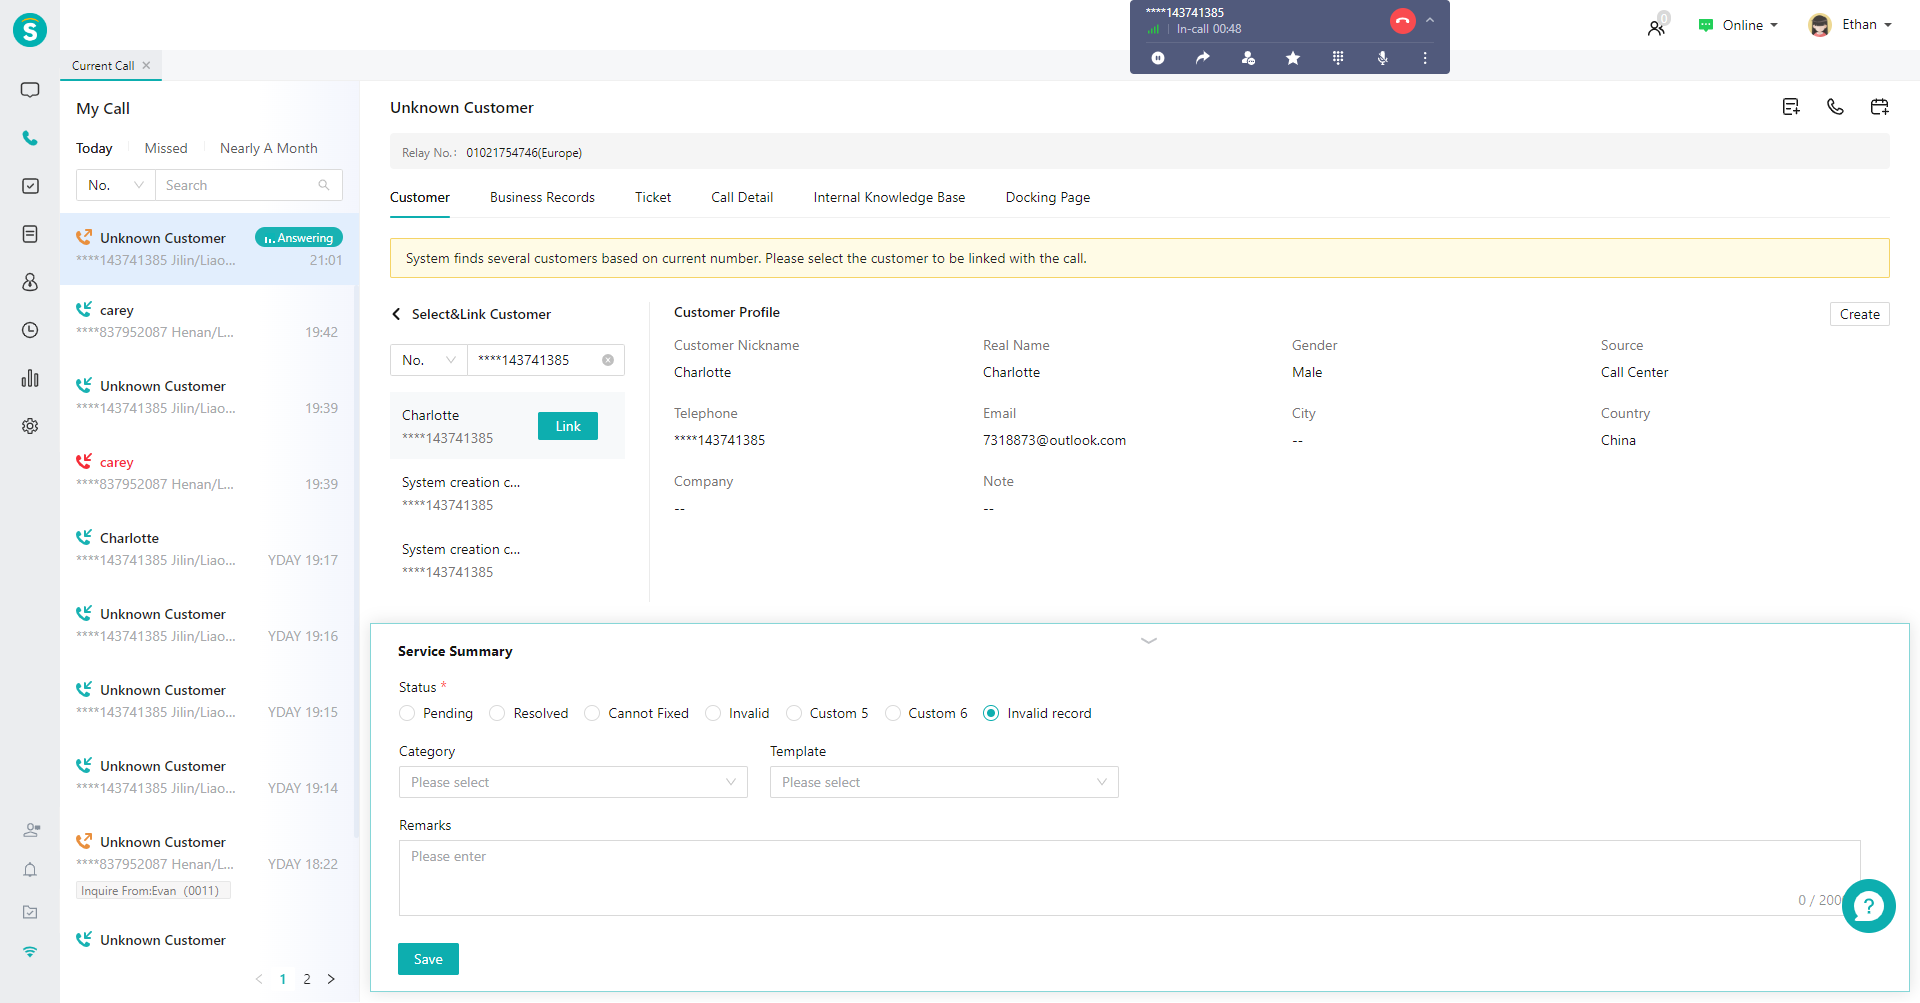
Task: Collapse the Service Summary panel
Action: click(1149, 640)
